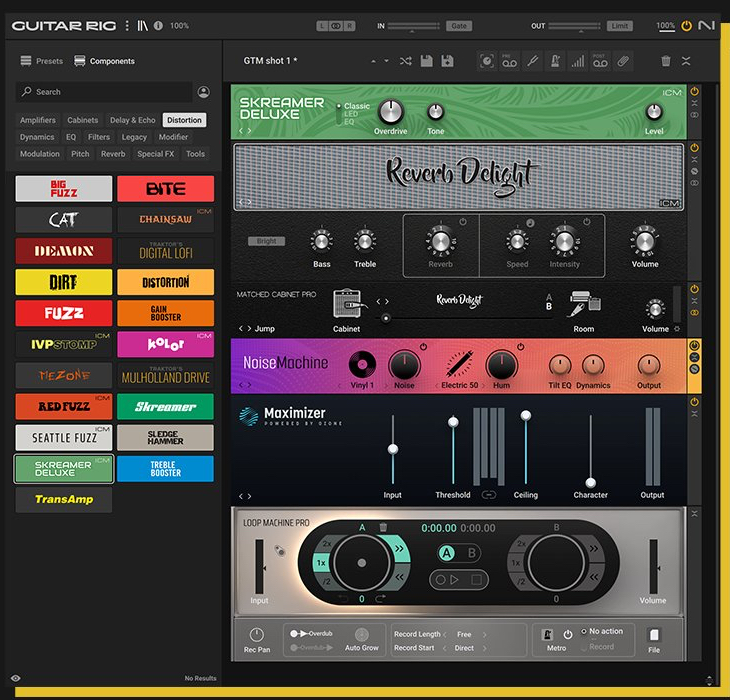Open the library browser icon in header
730x700 pixels.
[x=142, y=26]
